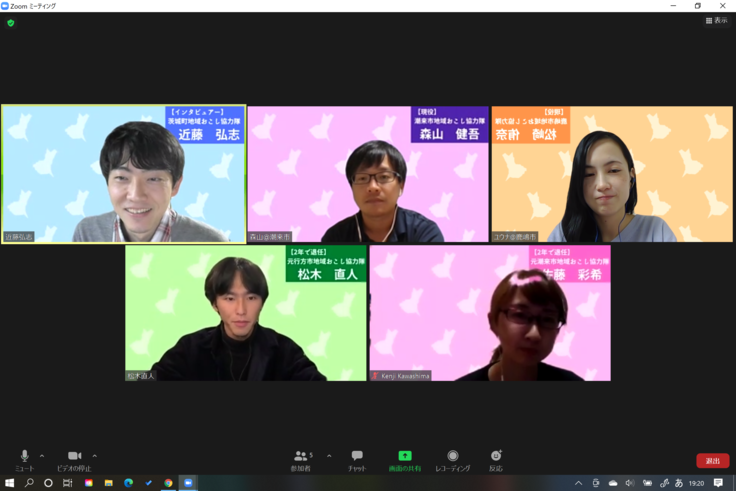Image resolution: width=736 pixels, height=491 pixels.
Task: Expand video options arrow beside camera
Action: pyautogui.click(x=95, y=456)
